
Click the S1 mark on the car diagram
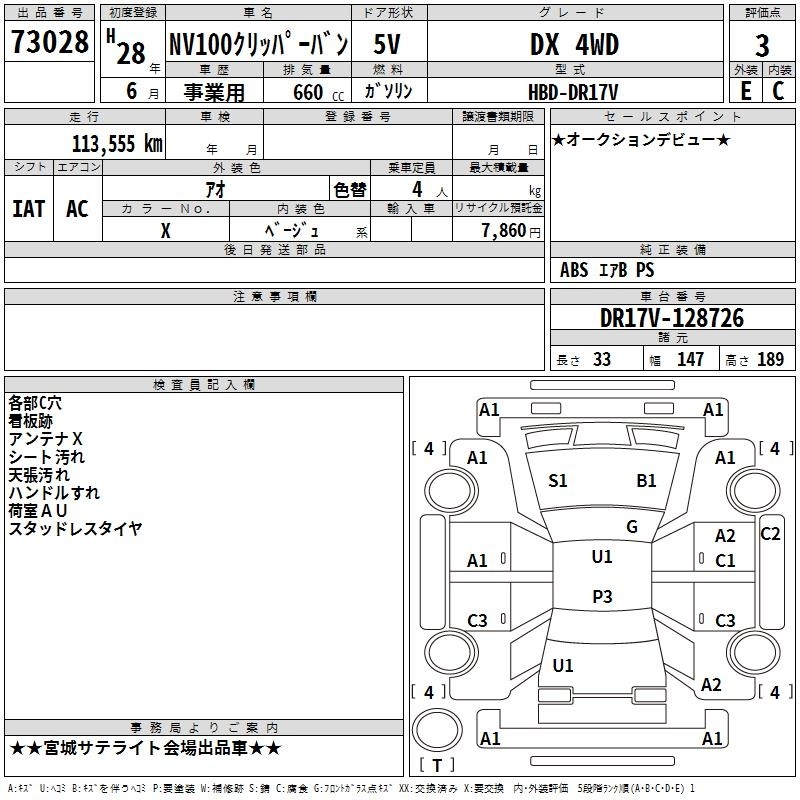558,481
